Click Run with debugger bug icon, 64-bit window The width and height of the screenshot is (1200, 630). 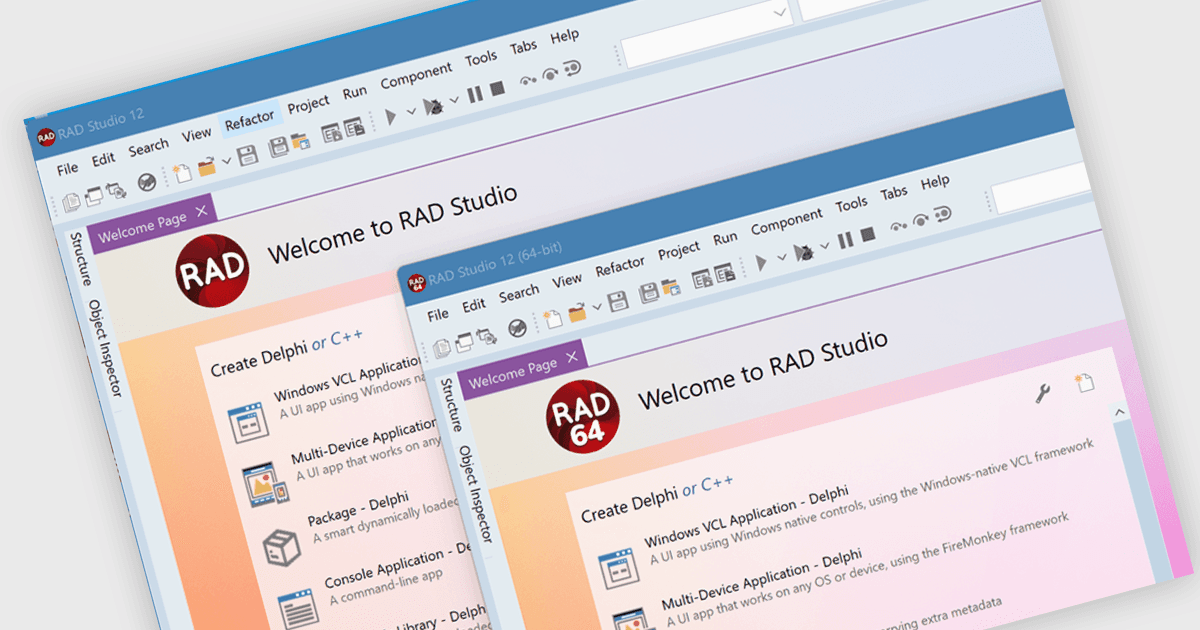click(x=803, y=253)
